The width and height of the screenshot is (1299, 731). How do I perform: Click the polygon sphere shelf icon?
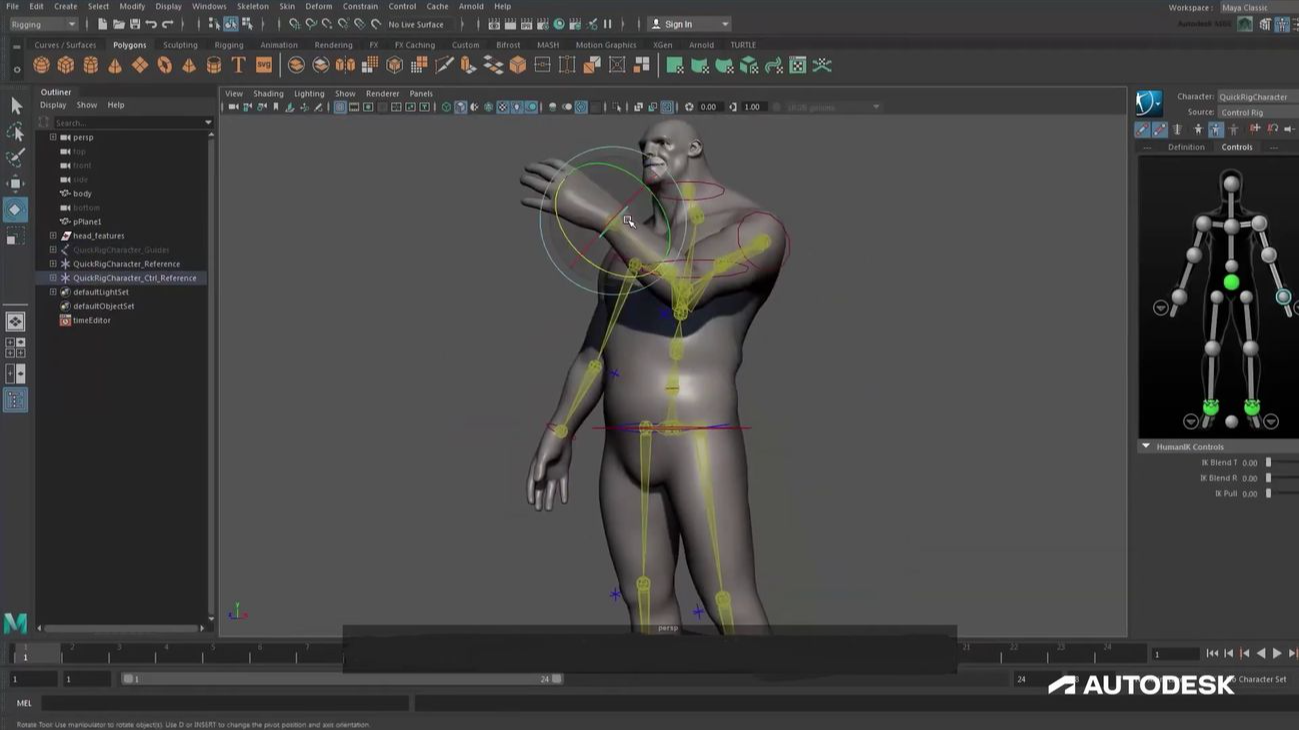pos(41,65)
